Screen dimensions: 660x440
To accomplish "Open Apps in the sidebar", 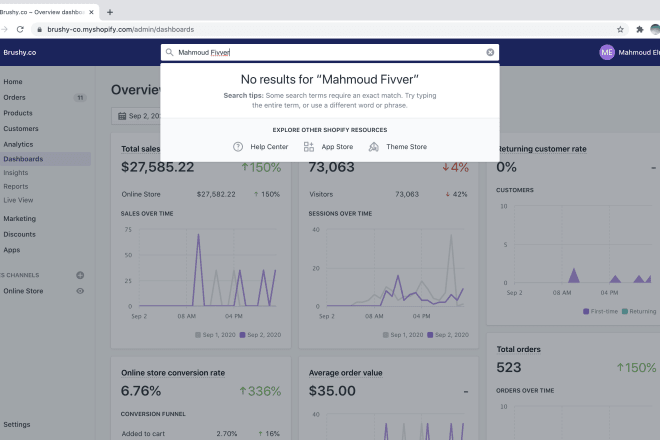I will click(12, 250).
